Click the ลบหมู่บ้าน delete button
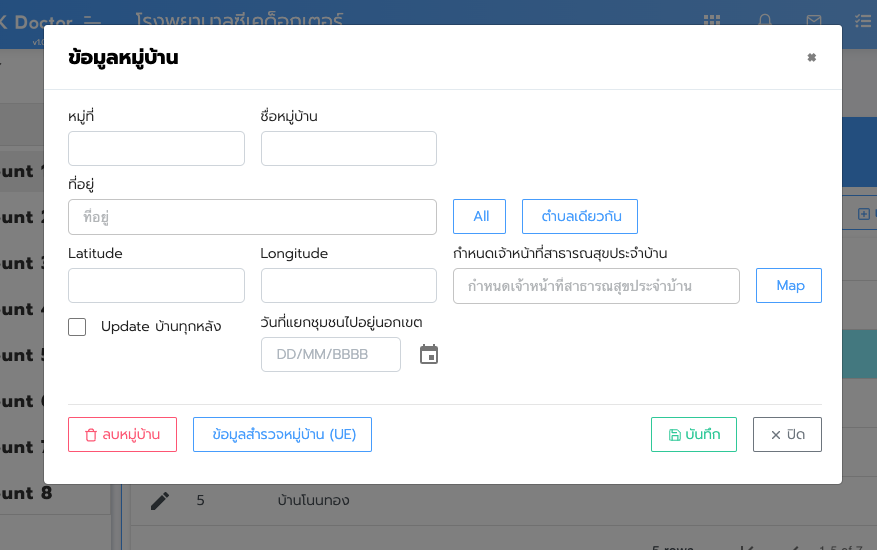The height and width of the screenshot is (550, 877). tap(122, 435)
